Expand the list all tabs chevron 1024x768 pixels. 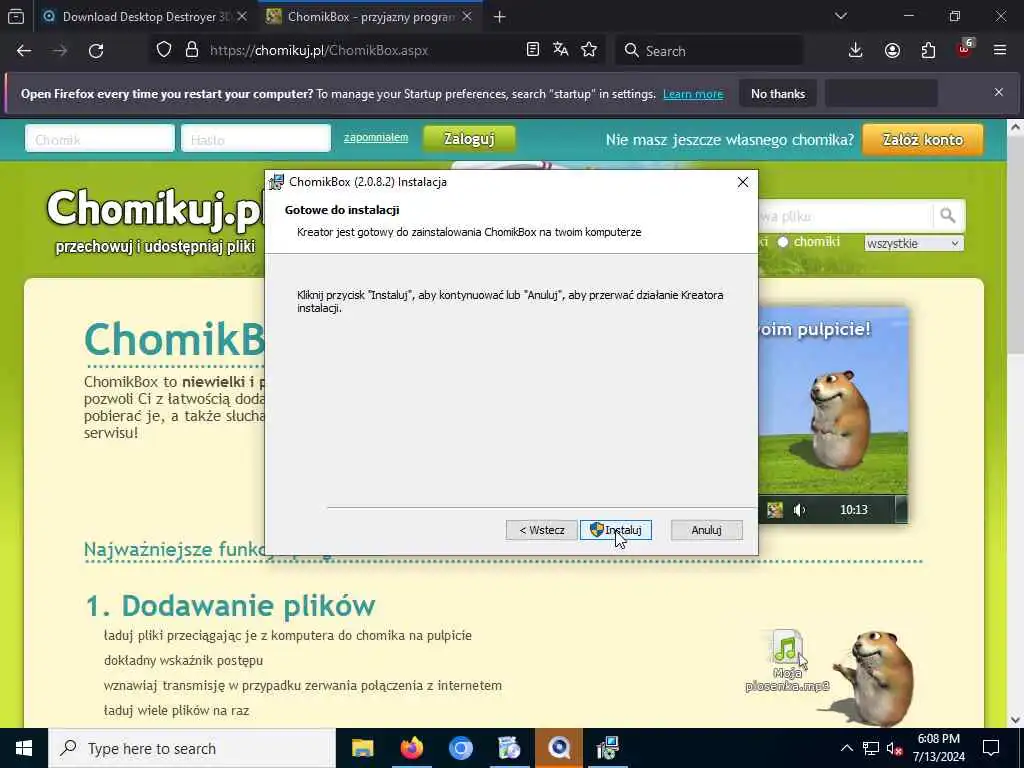click(x=841, y=16)
